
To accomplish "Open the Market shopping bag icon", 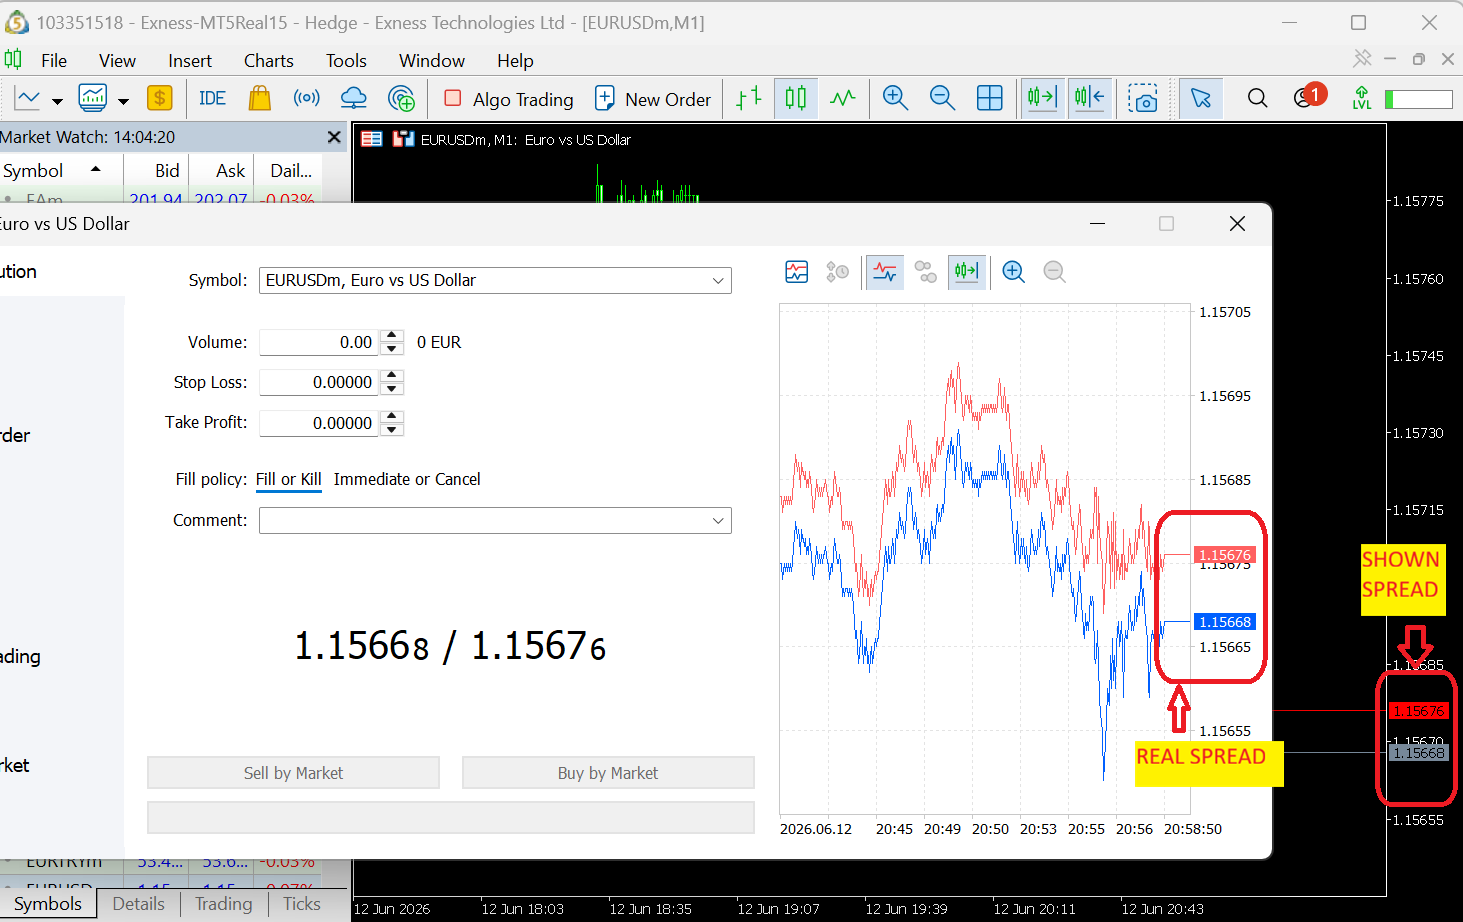I will (x=260, y=98).
